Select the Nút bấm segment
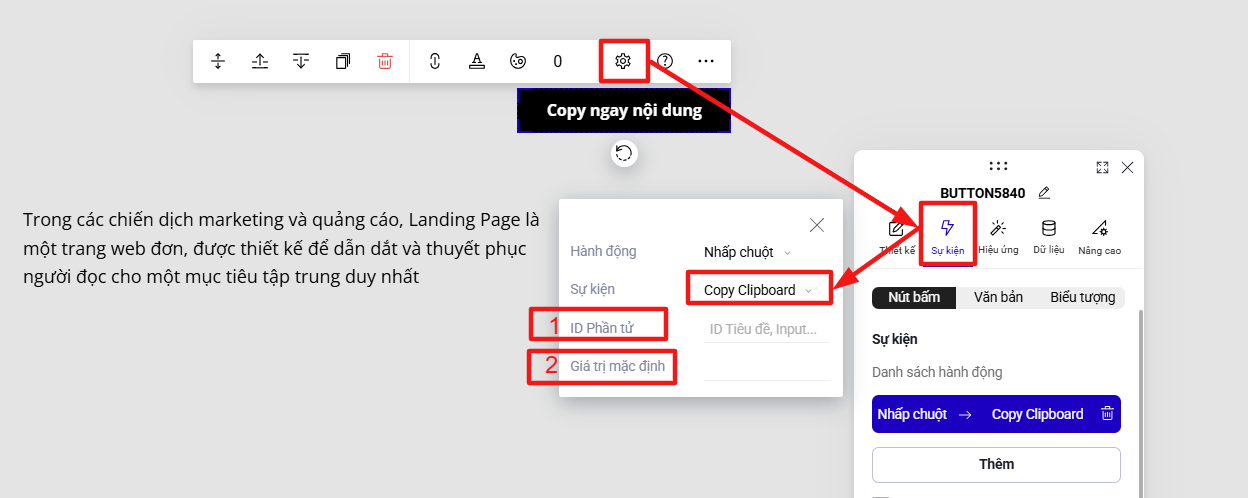This screenshot has width=1248, height=498. (x=914, y=297)
